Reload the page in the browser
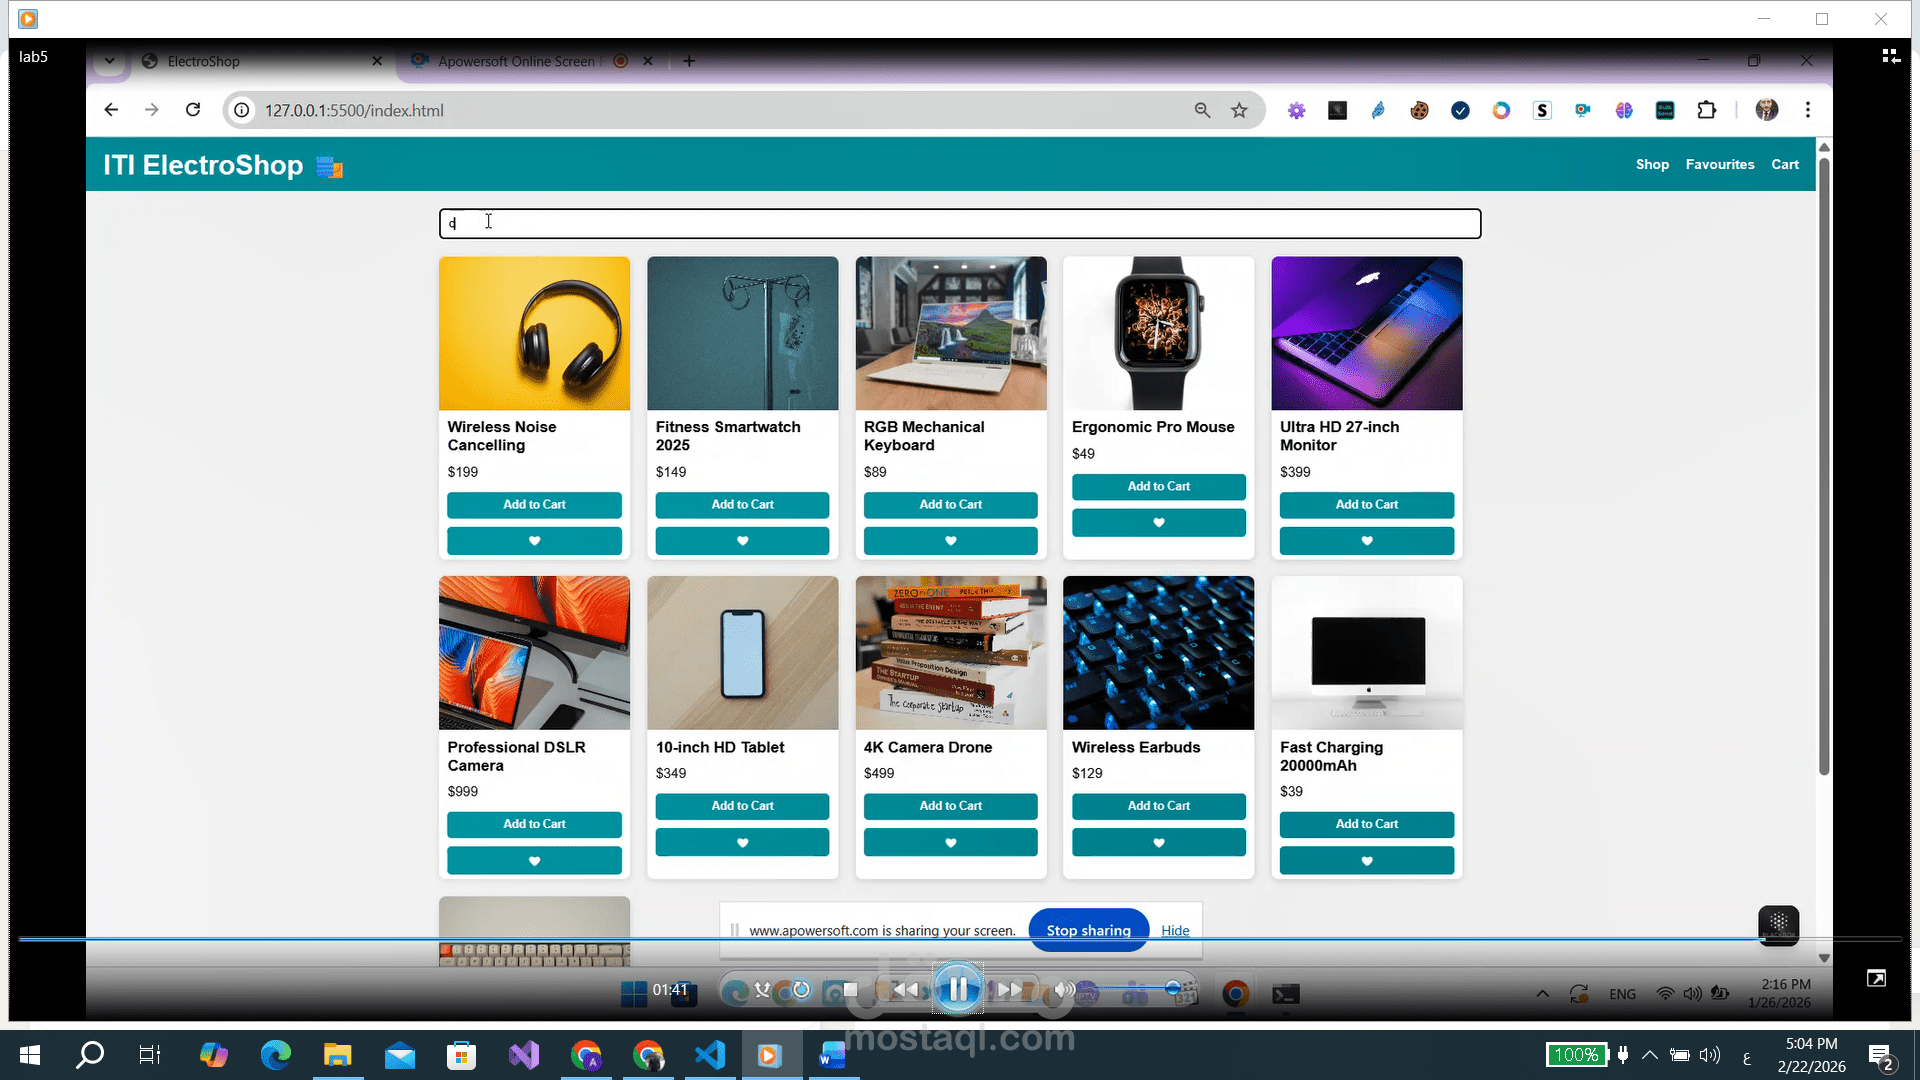 tap(193, 110)
